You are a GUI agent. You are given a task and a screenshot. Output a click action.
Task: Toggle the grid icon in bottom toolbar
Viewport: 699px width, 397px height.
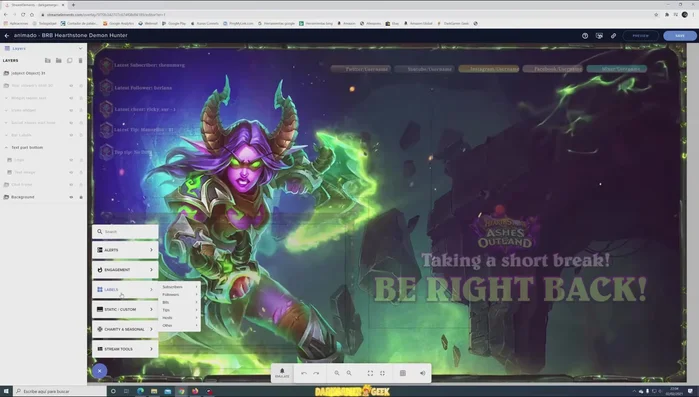(403, 373)
